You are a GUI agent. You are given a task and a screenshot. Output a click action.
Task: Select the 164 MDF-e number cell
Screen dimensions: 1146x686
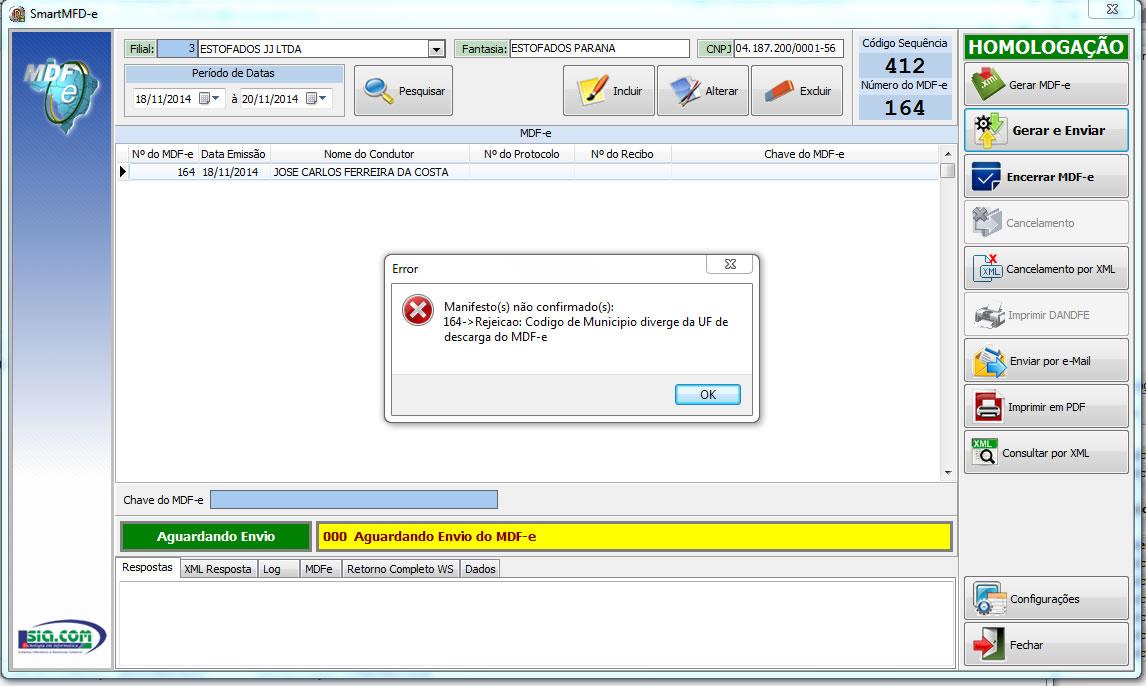click(163, 172)
